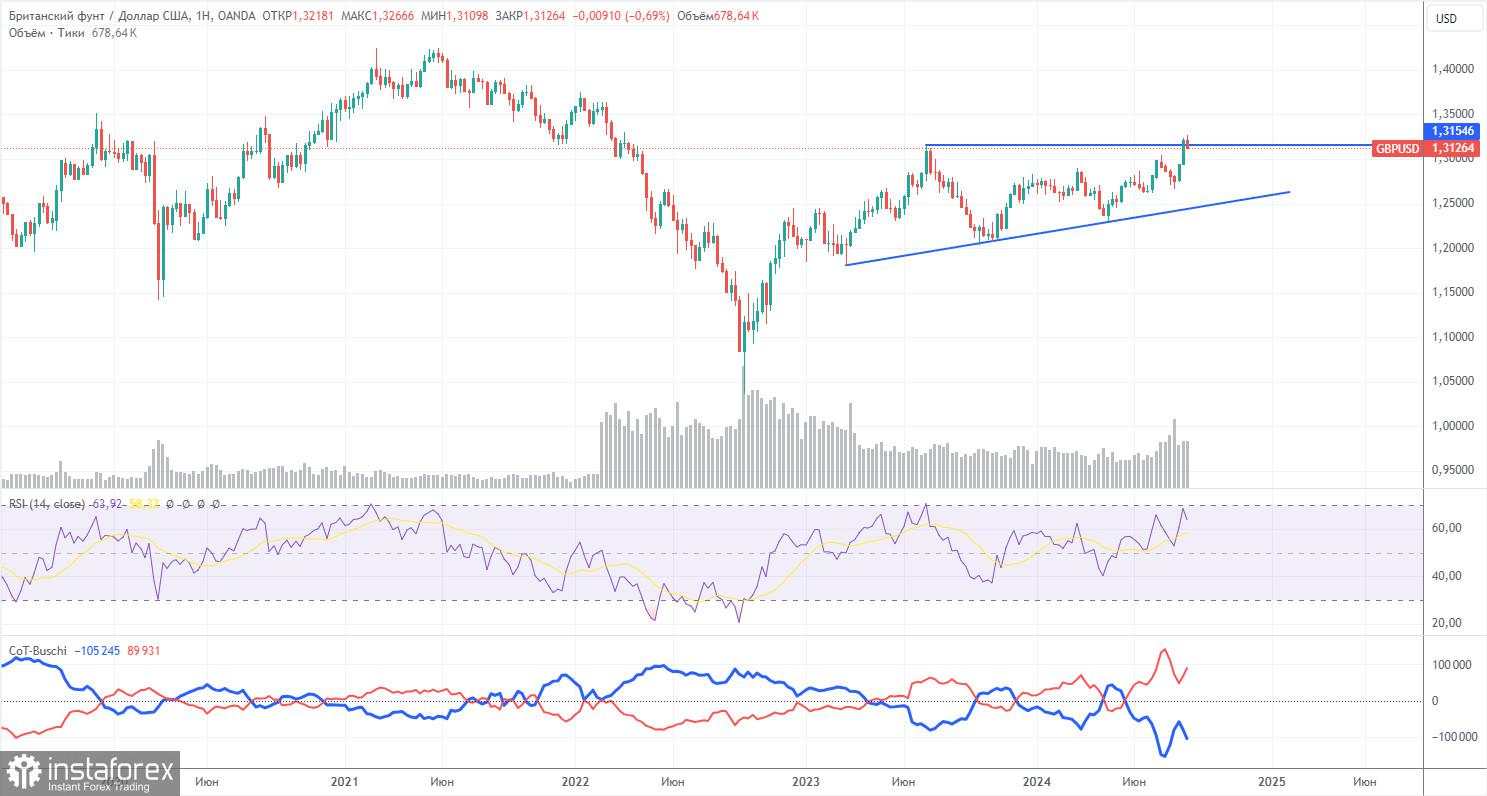
Task: Select the RSI (14, close) indicator legend
Action: coord(47,504)
